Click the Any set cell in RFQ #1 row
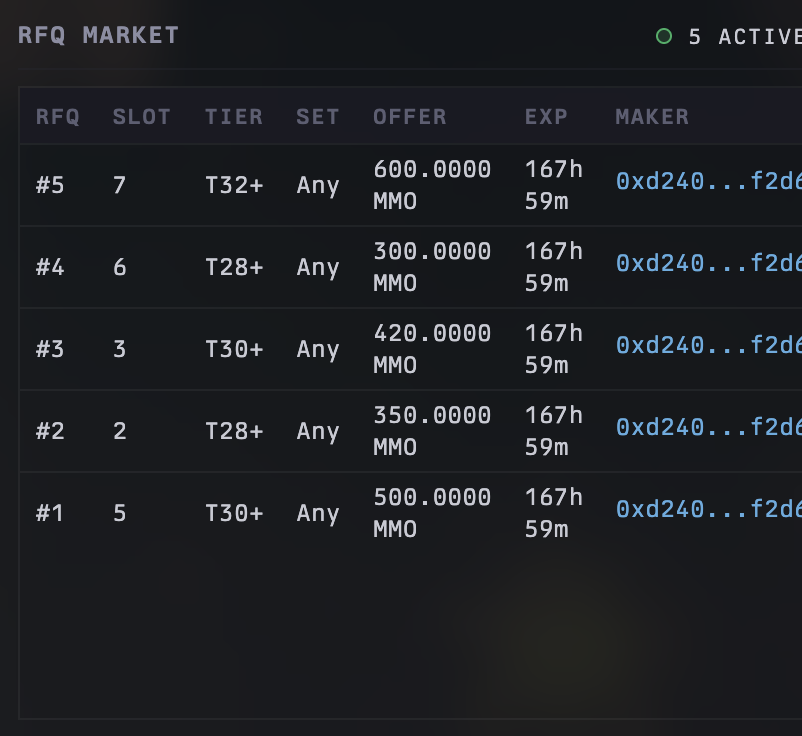802x736 pixels. tap(318, 514)
